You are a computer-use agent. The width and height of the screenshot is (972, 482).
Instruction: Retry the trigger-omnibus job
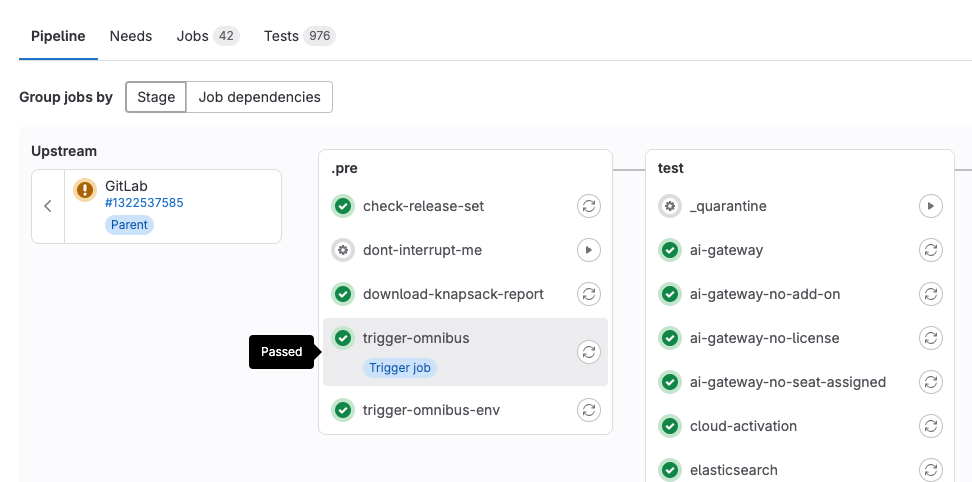(589, 352)
